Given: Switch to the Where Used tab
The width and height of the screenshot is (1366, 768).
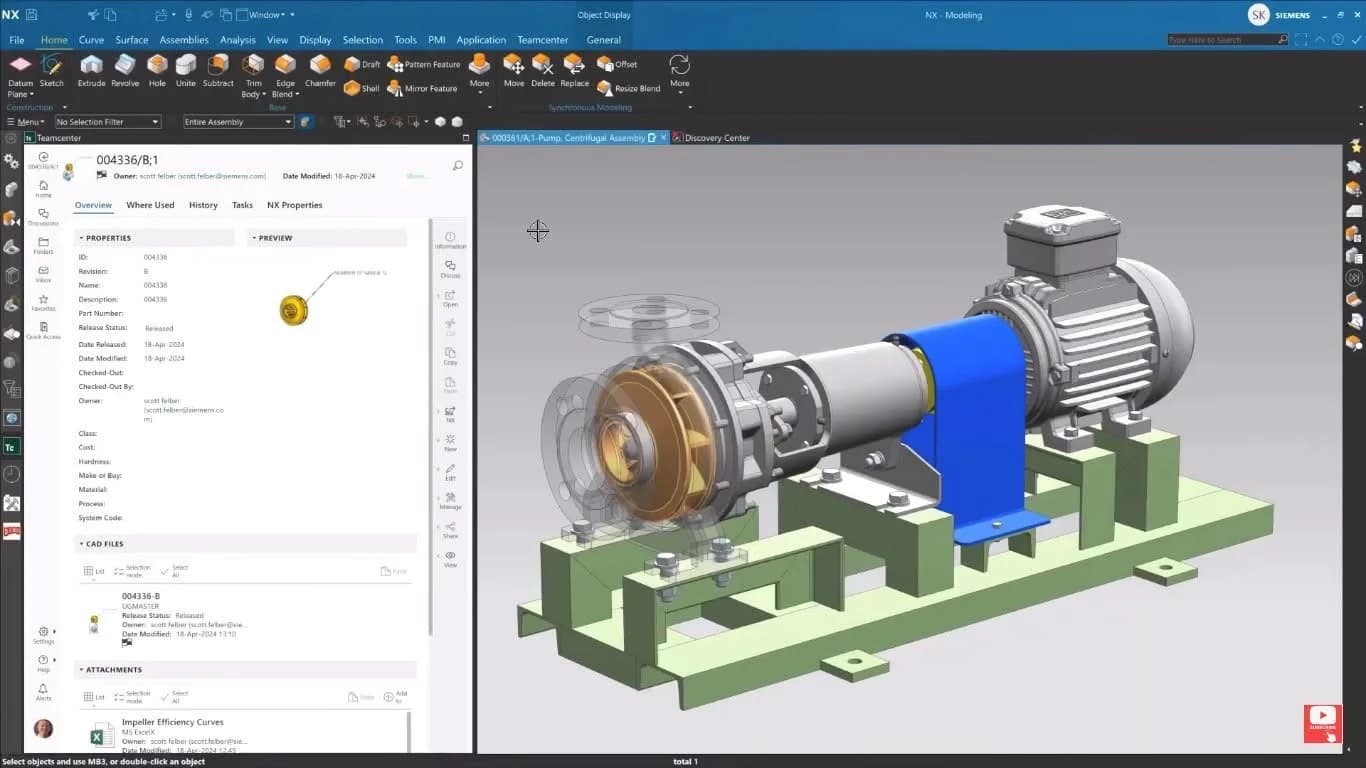Looking at the screenshot, I should pyautogui.click(x=150, y=205).
